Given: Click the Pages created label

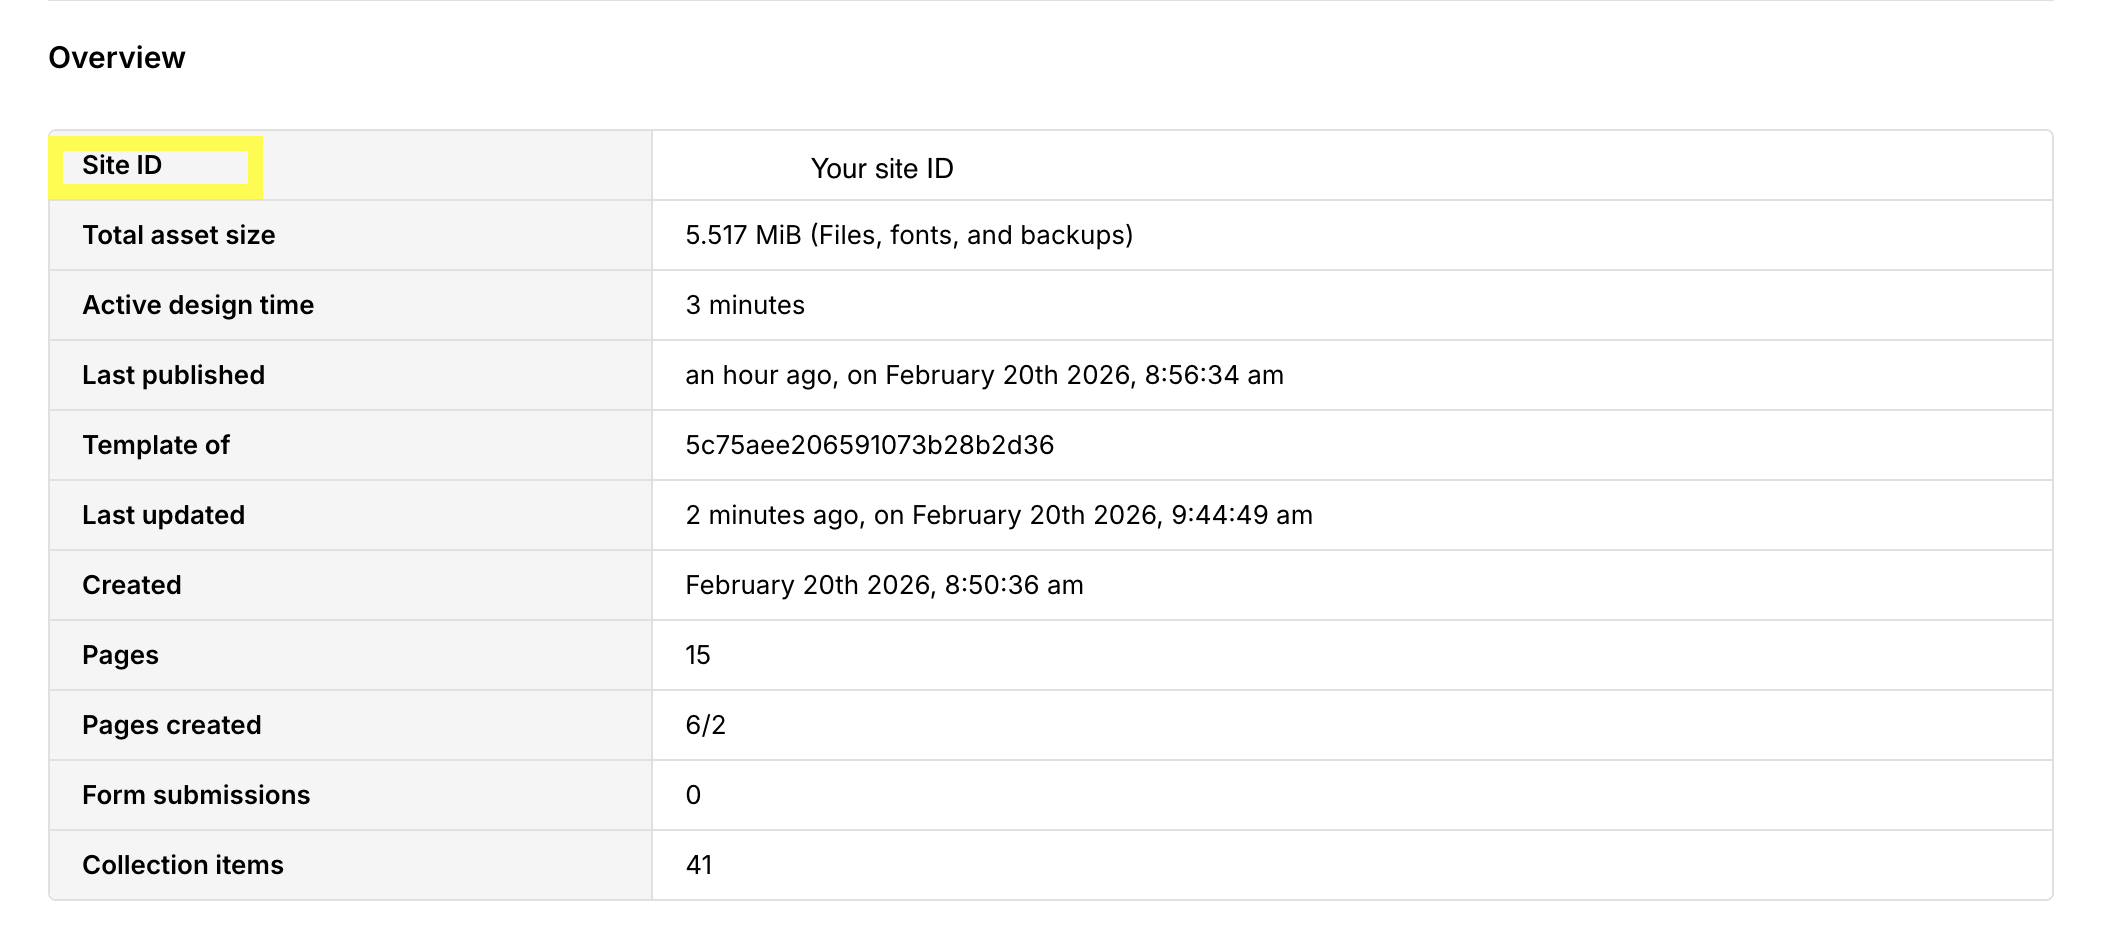Looking at the screenshot, I should (x=171, y=725).
